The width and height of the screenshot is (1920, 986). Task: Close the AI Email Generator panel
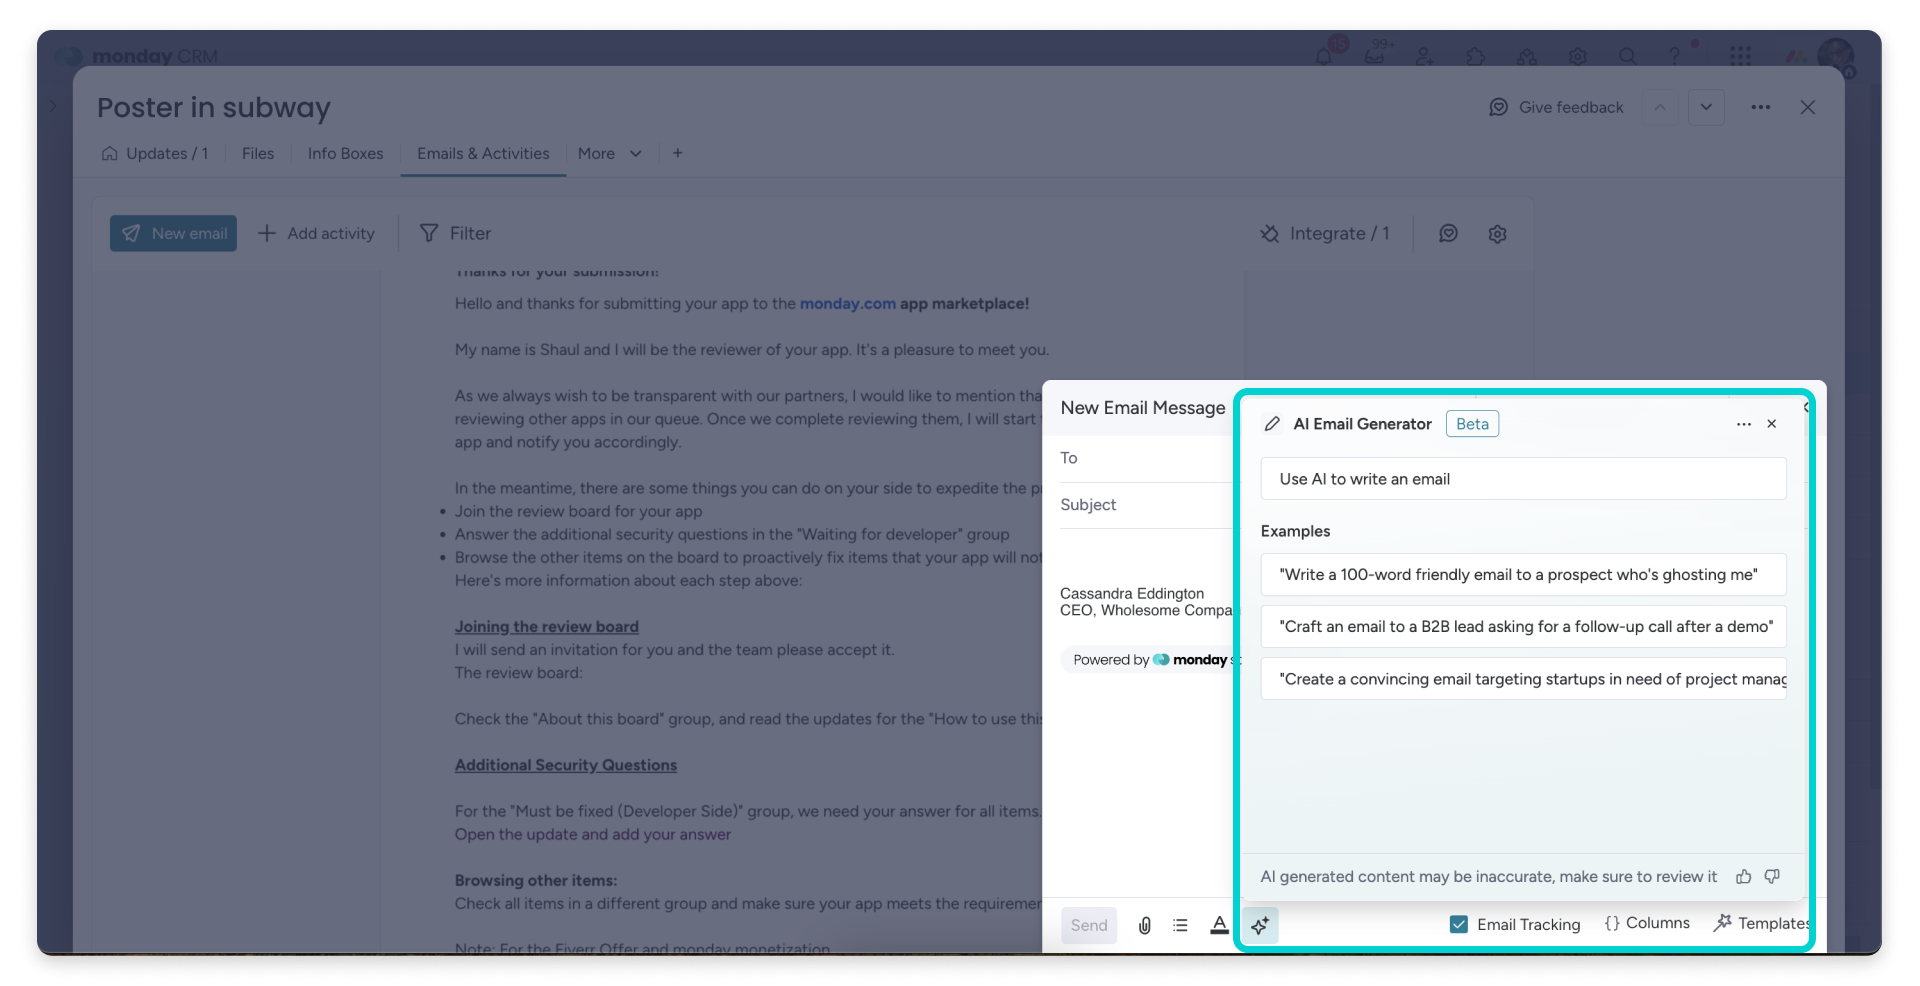pyautogui.click(x=1772, y=424)
